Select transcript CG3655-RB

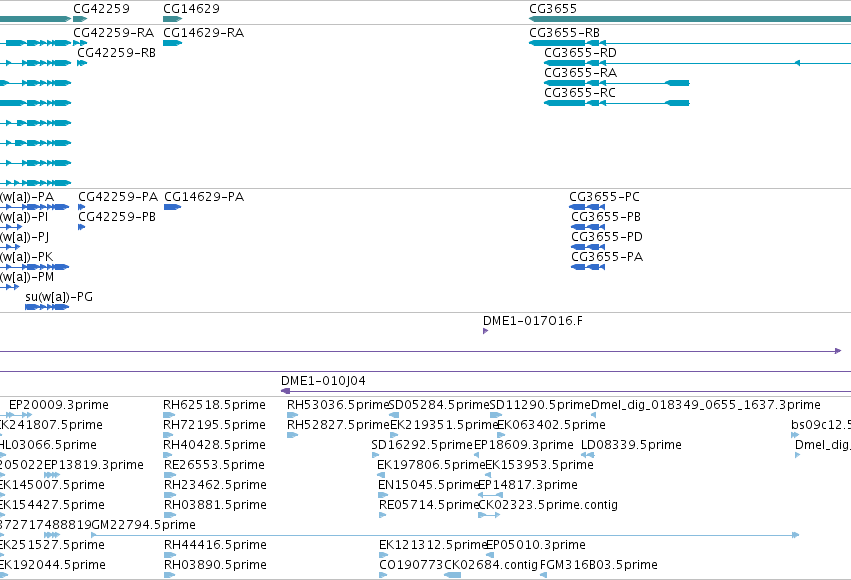coord(564,33)
